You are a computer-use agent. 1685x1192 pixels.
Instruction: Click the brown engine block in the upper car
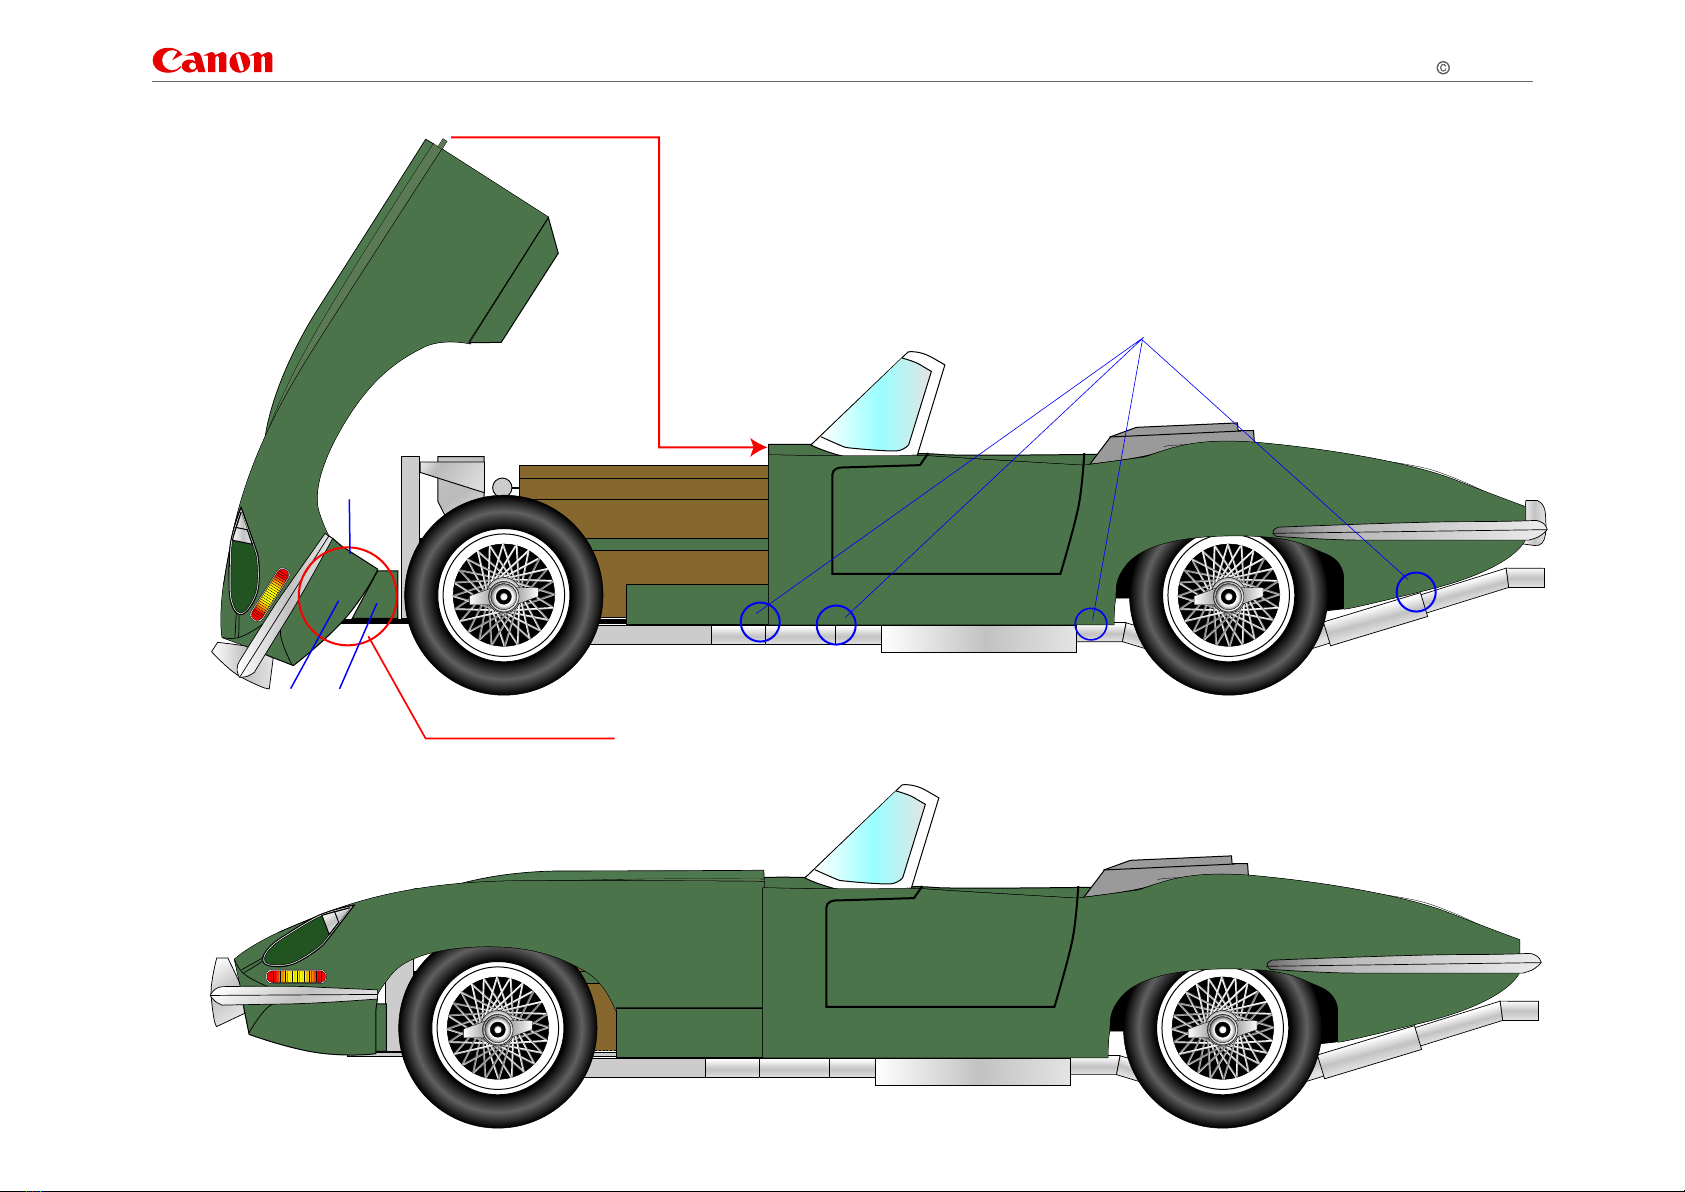[644, 540]
